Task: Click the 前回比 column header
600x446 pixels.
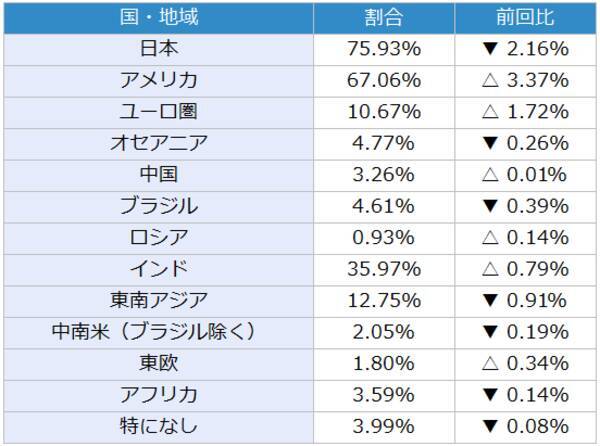Action: (x=524, y=18)
